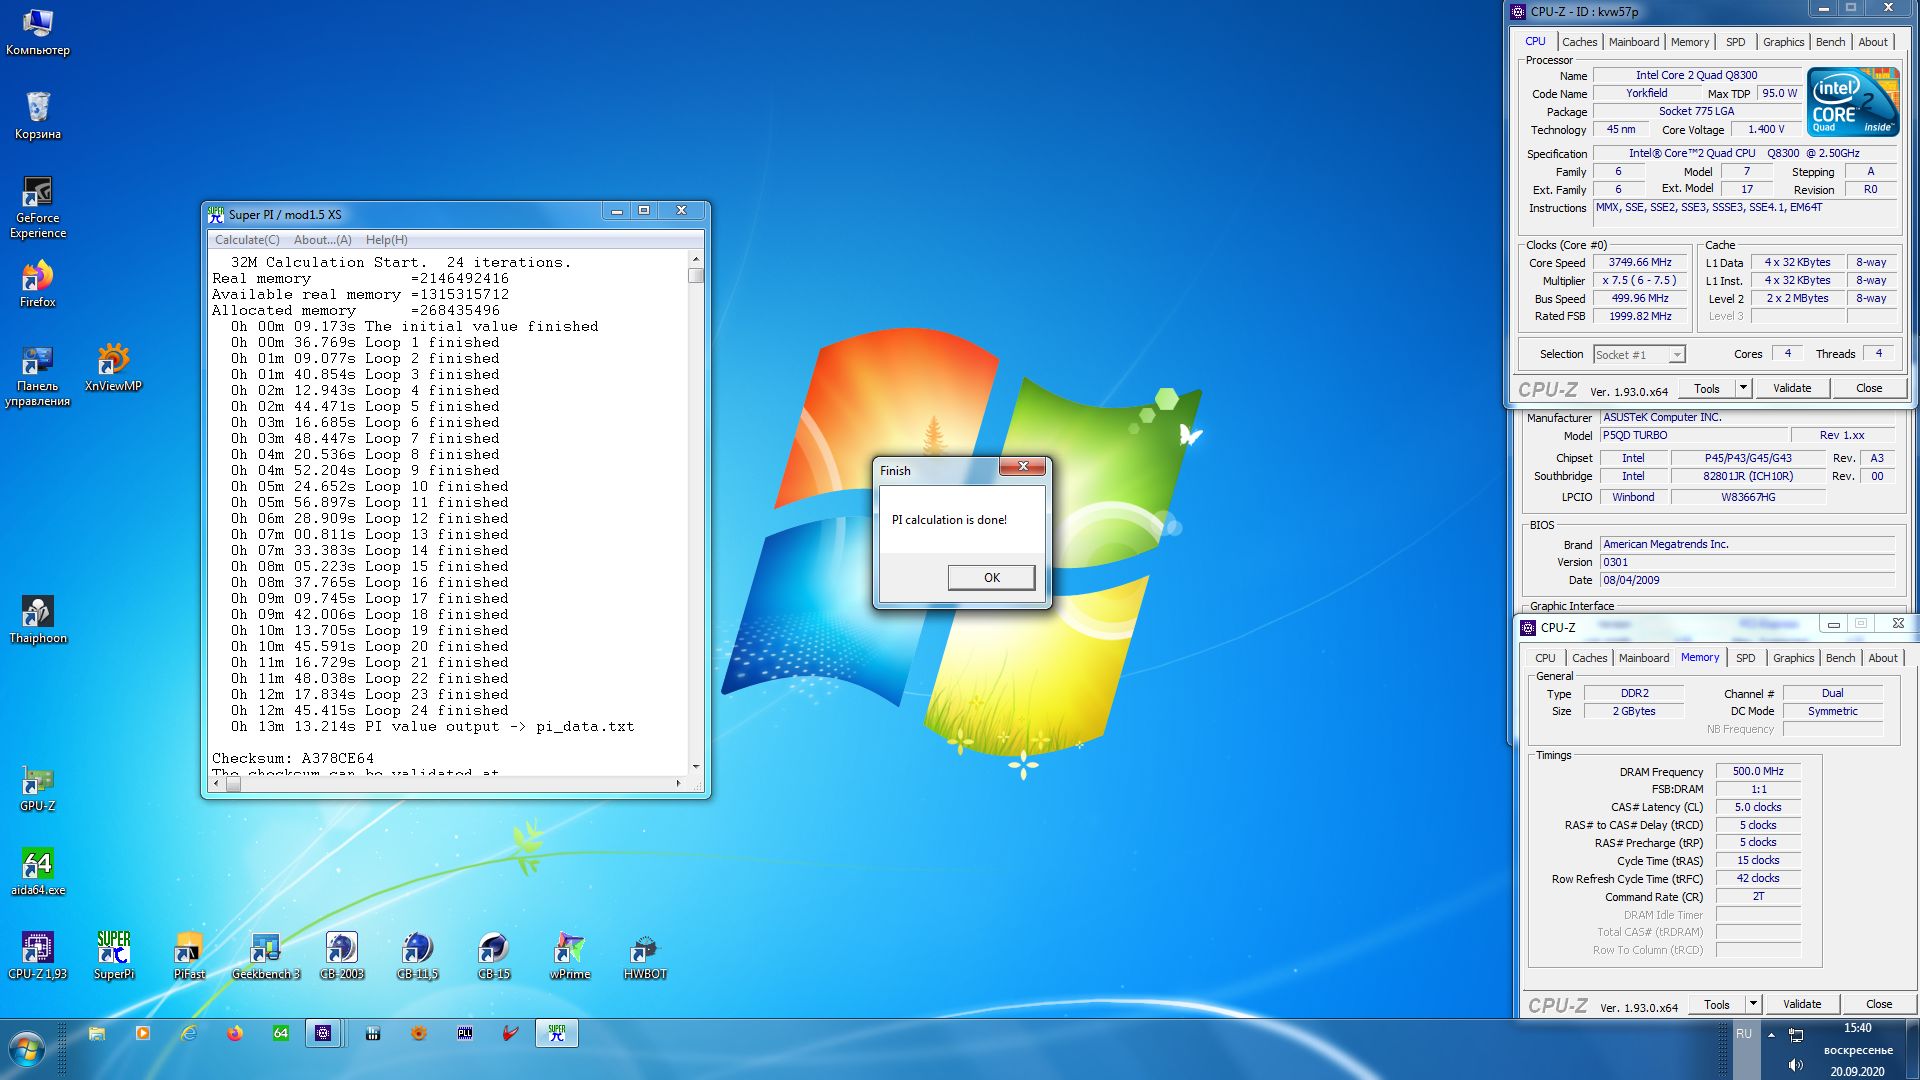
Task: Switch to Caches tab in top CPU-Z
Action: pyautogui.click(x=1579, y=42)
